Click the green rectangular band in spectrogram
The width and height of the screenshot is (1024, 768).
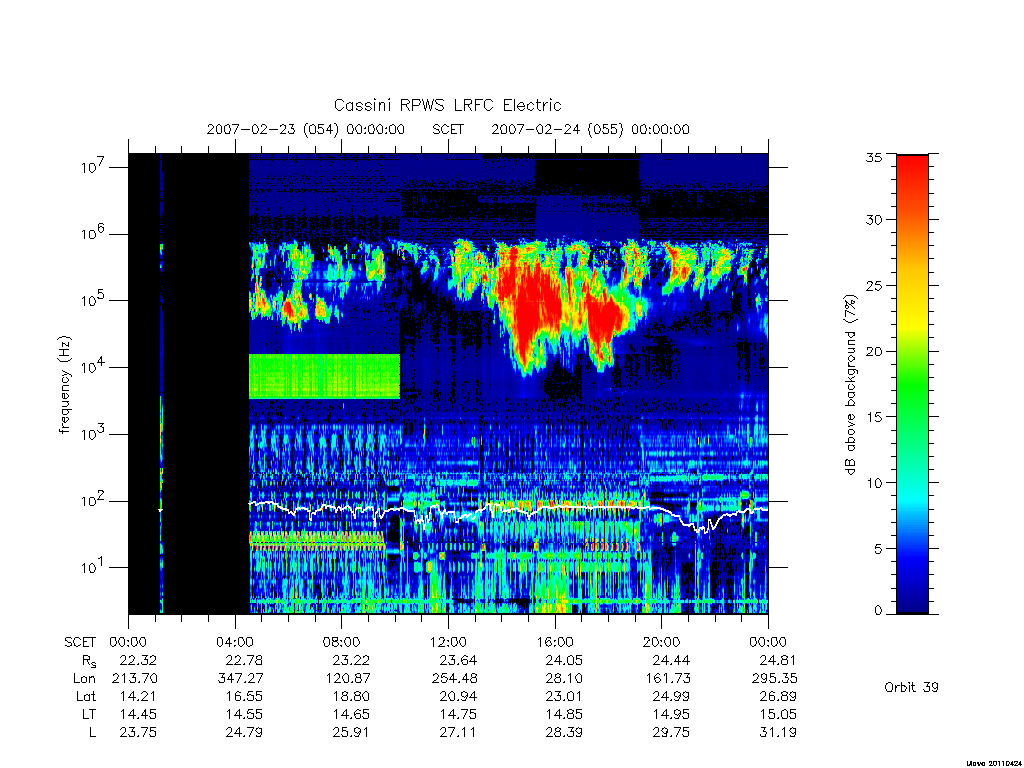(x=325, y=376)
